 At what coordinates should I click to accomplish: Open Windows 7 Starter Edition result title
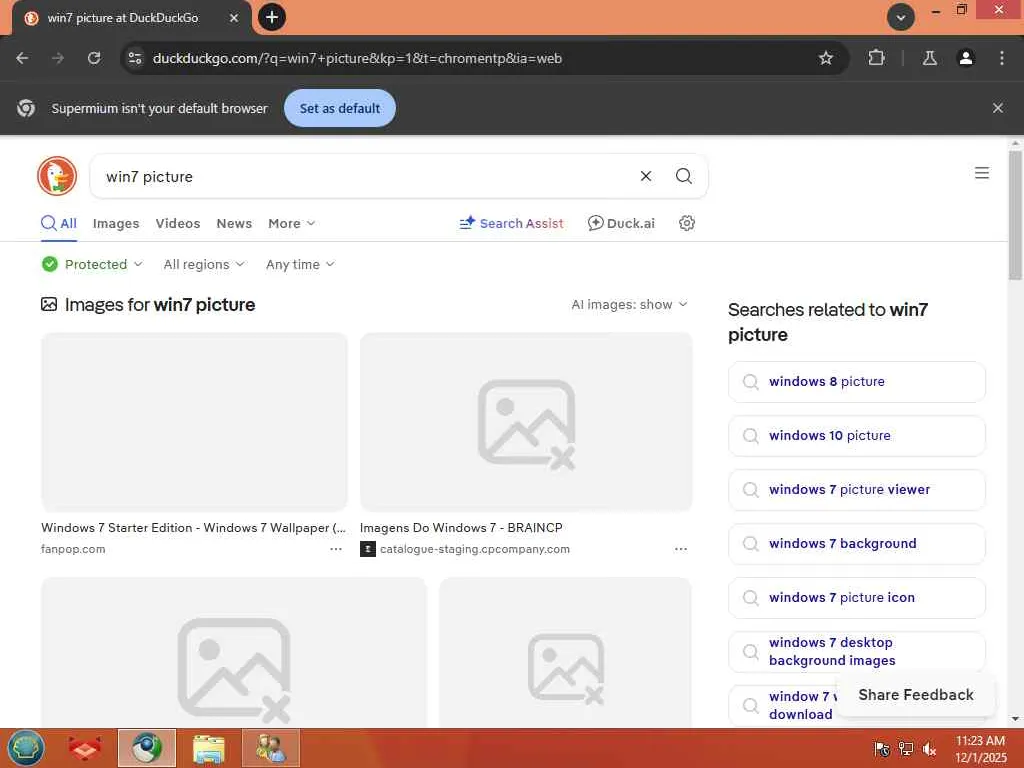point(193,528)
